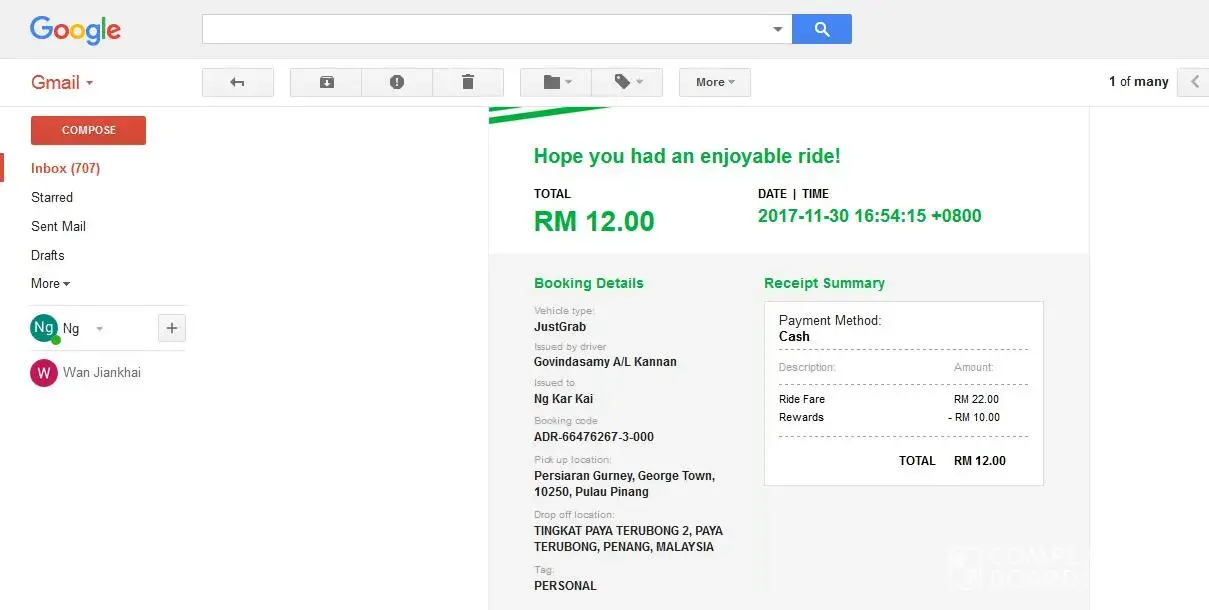Open Ng chat status dropdown arrow
This screenshot has width=1209, height=610.
pos(99,329)
